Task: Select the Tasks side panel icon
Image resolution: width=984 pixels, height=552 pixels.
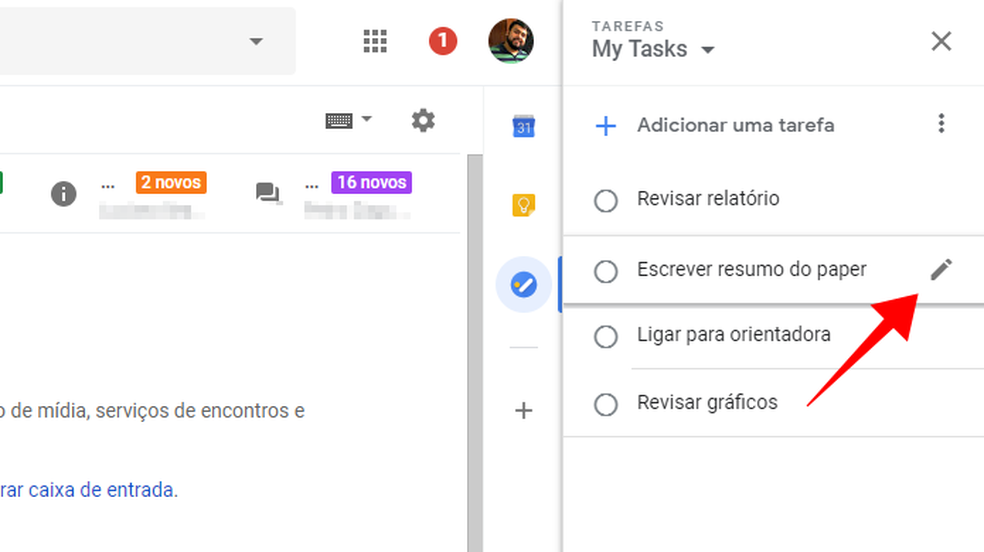Action: pos(524,286)
